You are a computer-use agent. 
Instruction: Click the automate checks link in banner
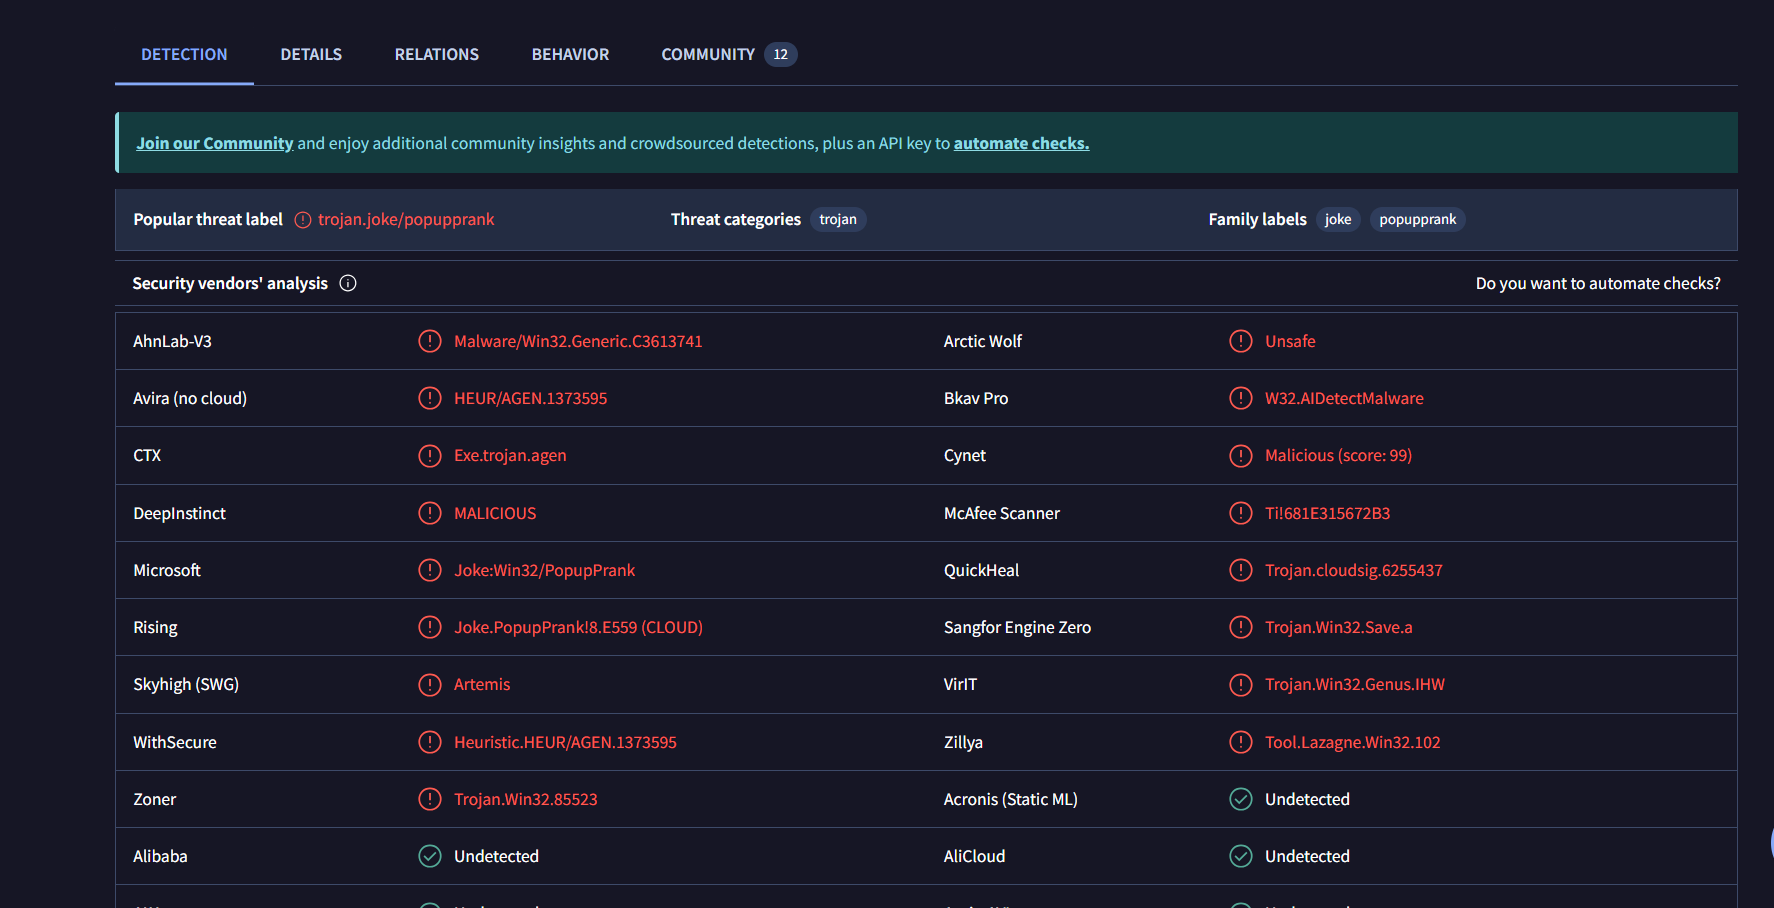tap(1021, 144)
